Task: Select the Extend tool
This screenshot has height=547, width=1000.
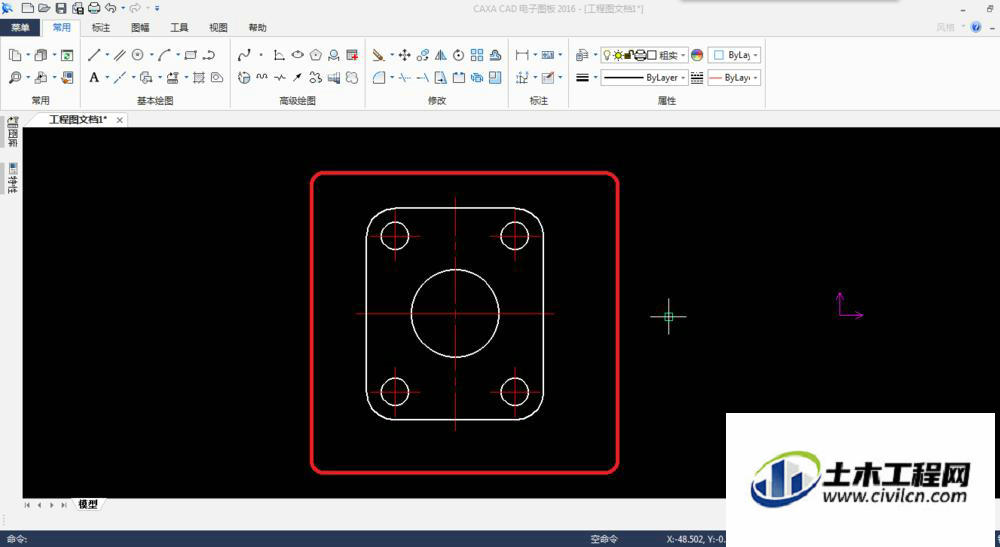Action: coord(422,78)
